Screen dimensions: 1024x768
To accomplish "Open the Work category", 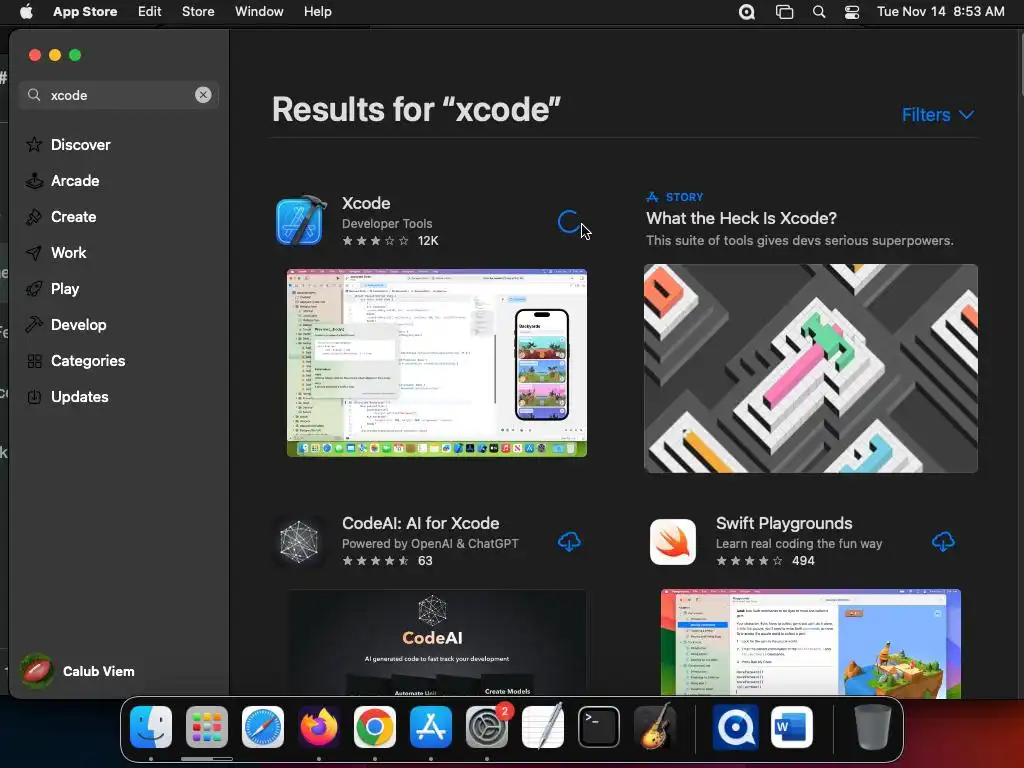I will click(56, 252).
